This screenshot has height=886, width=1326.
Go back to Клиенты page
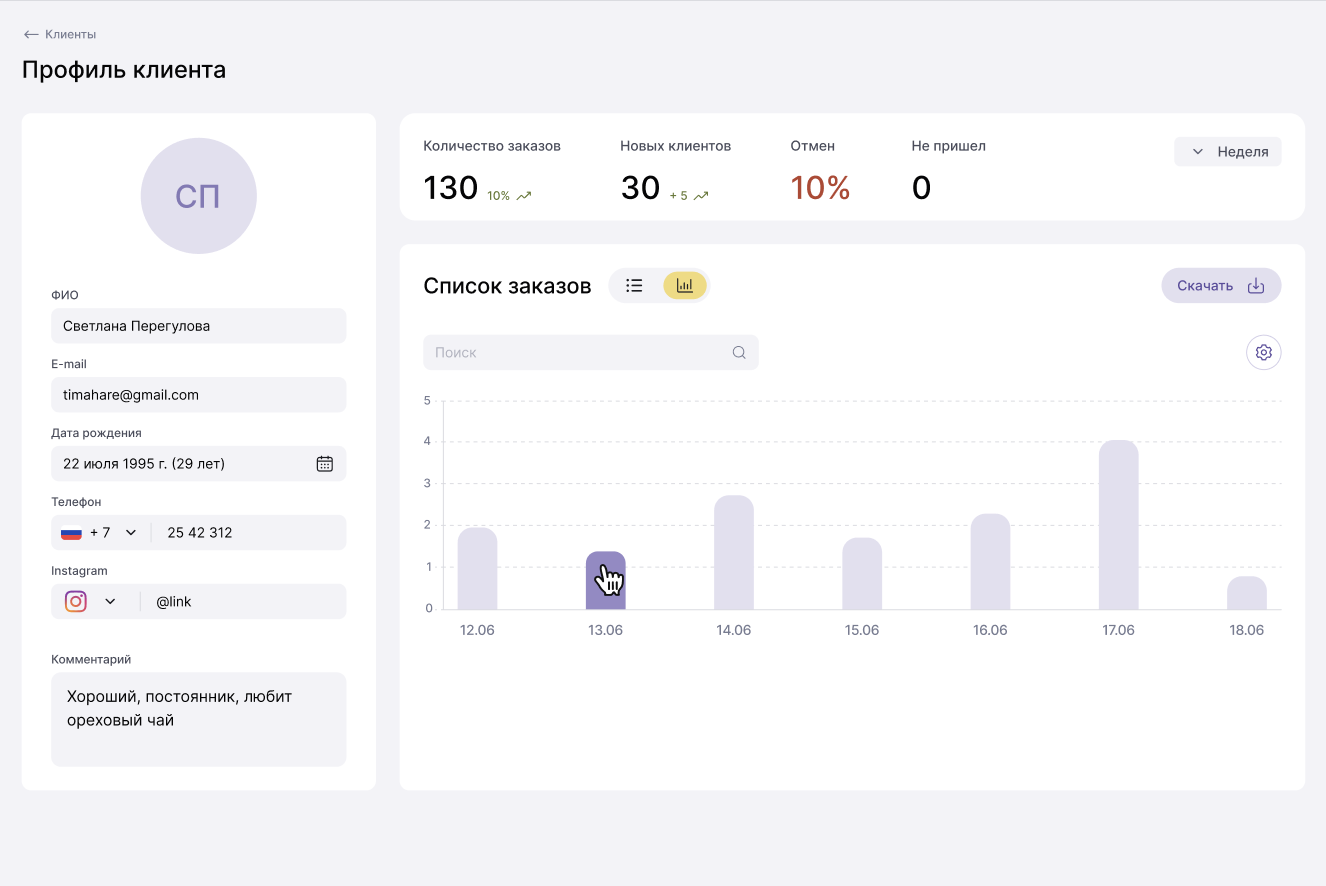(60, 34)
